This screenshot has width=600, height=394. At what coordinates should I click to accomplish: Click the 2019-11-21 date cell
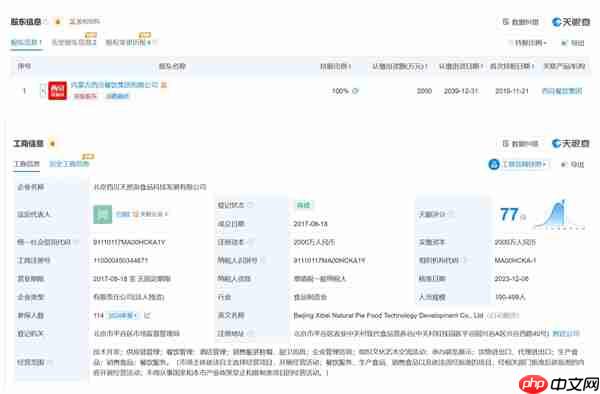click(x=512, y=91)
